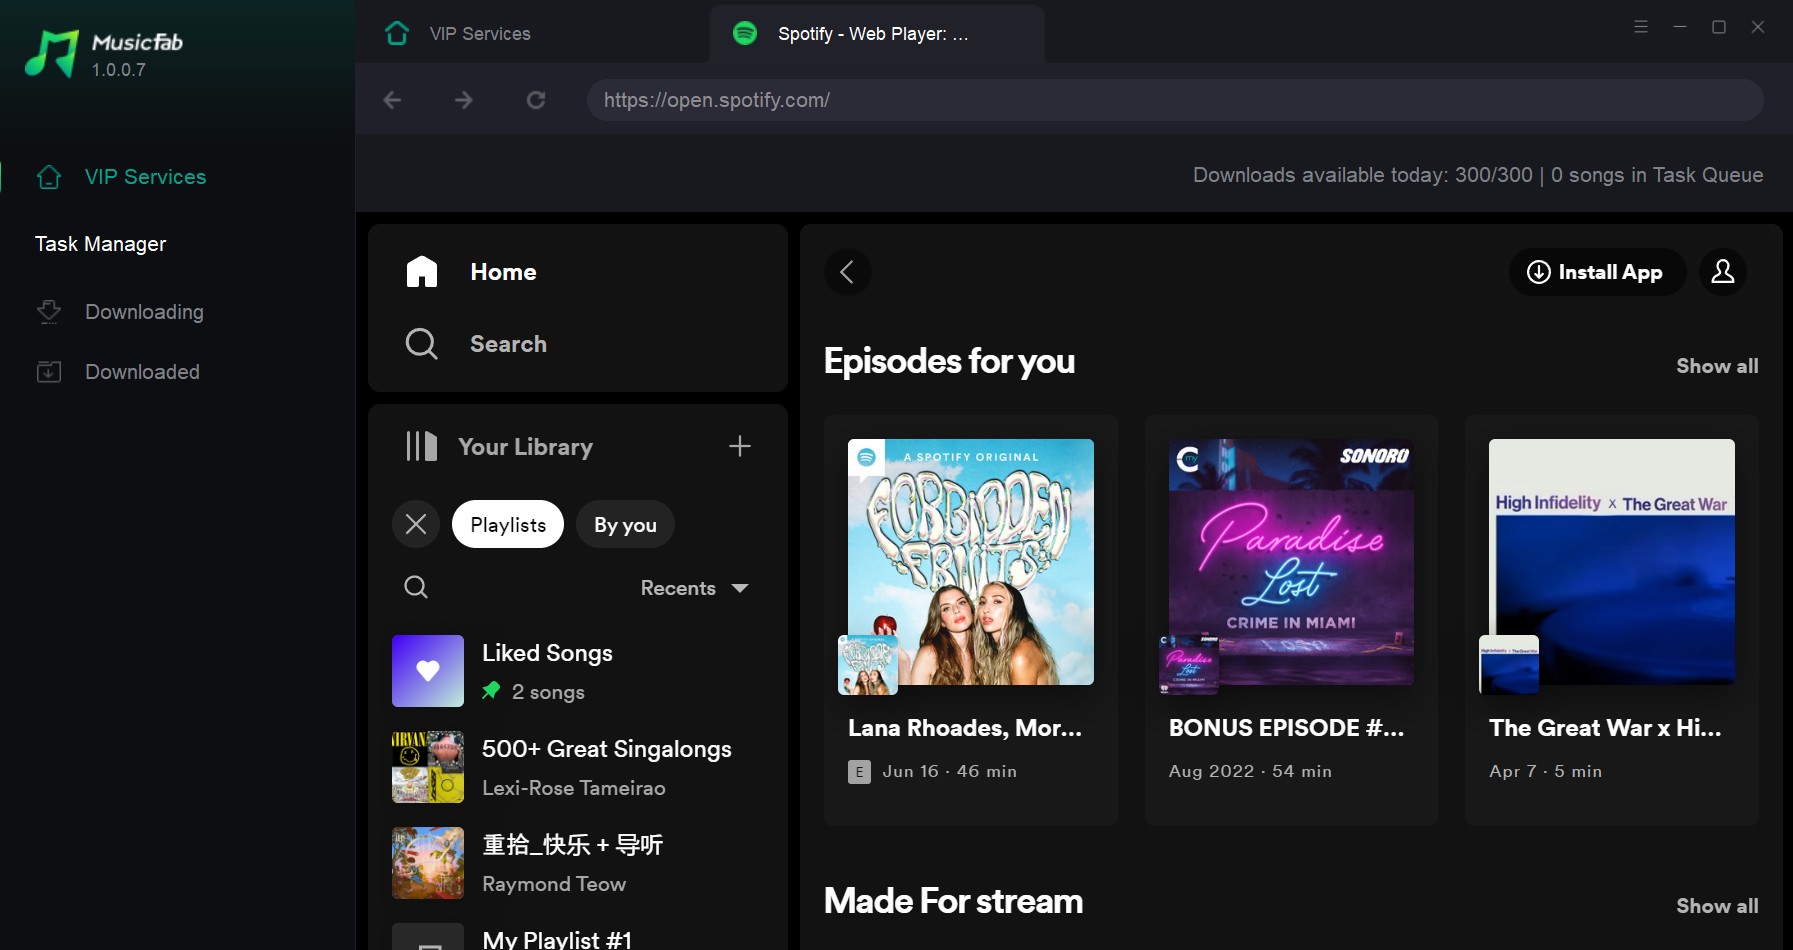Viewport: 1793px width, 950px height.
Task: Open the Downloaded task list
Action: [x=142, y=372]
